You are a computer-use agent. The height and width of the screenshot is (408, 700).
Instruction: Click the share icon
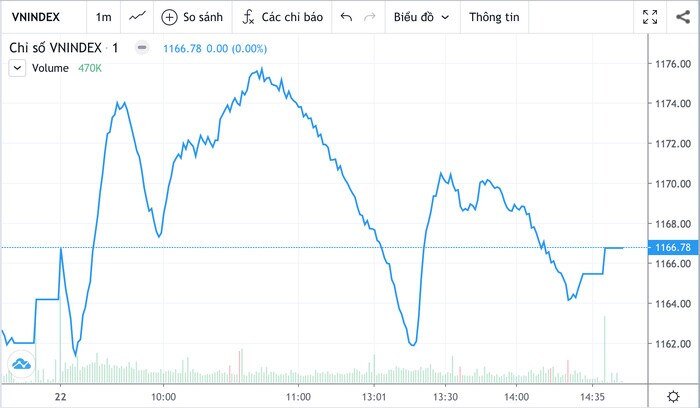(683, 17)
